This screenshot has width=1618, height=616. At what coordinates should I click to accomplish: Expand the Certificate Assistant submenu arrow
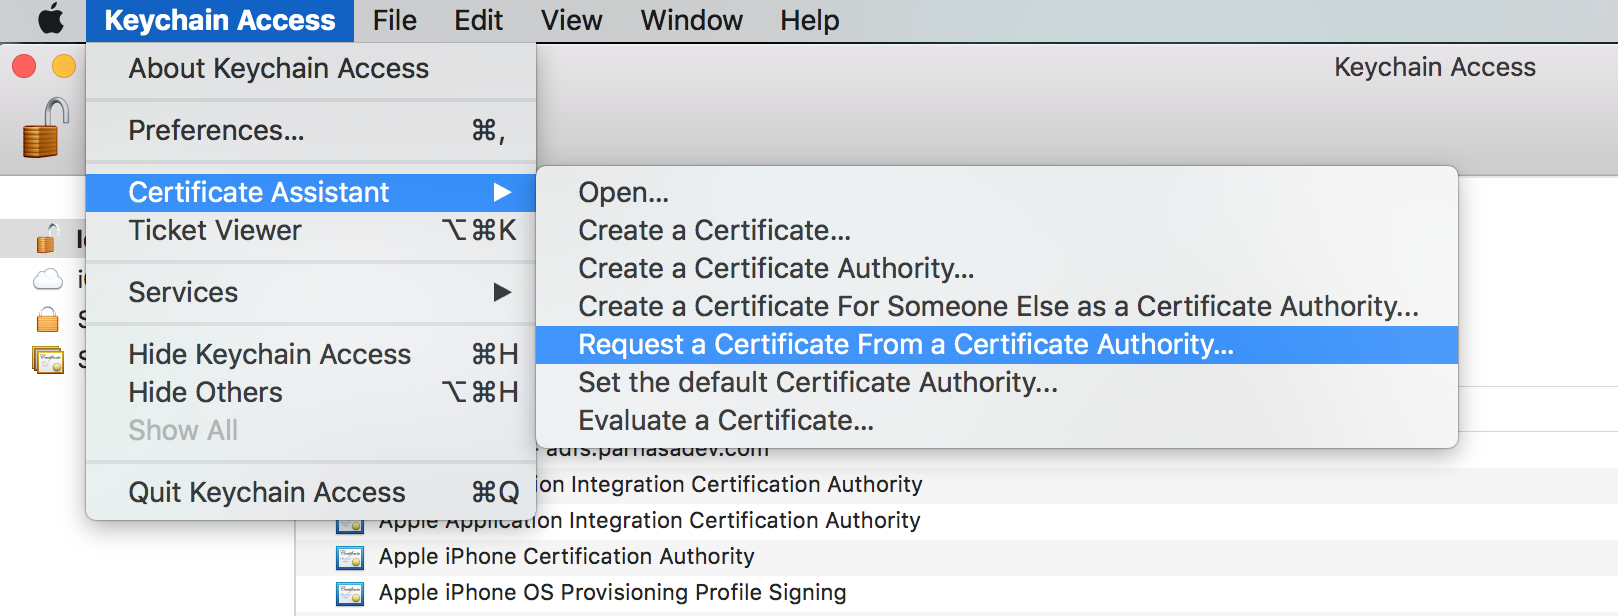(502, 192)
